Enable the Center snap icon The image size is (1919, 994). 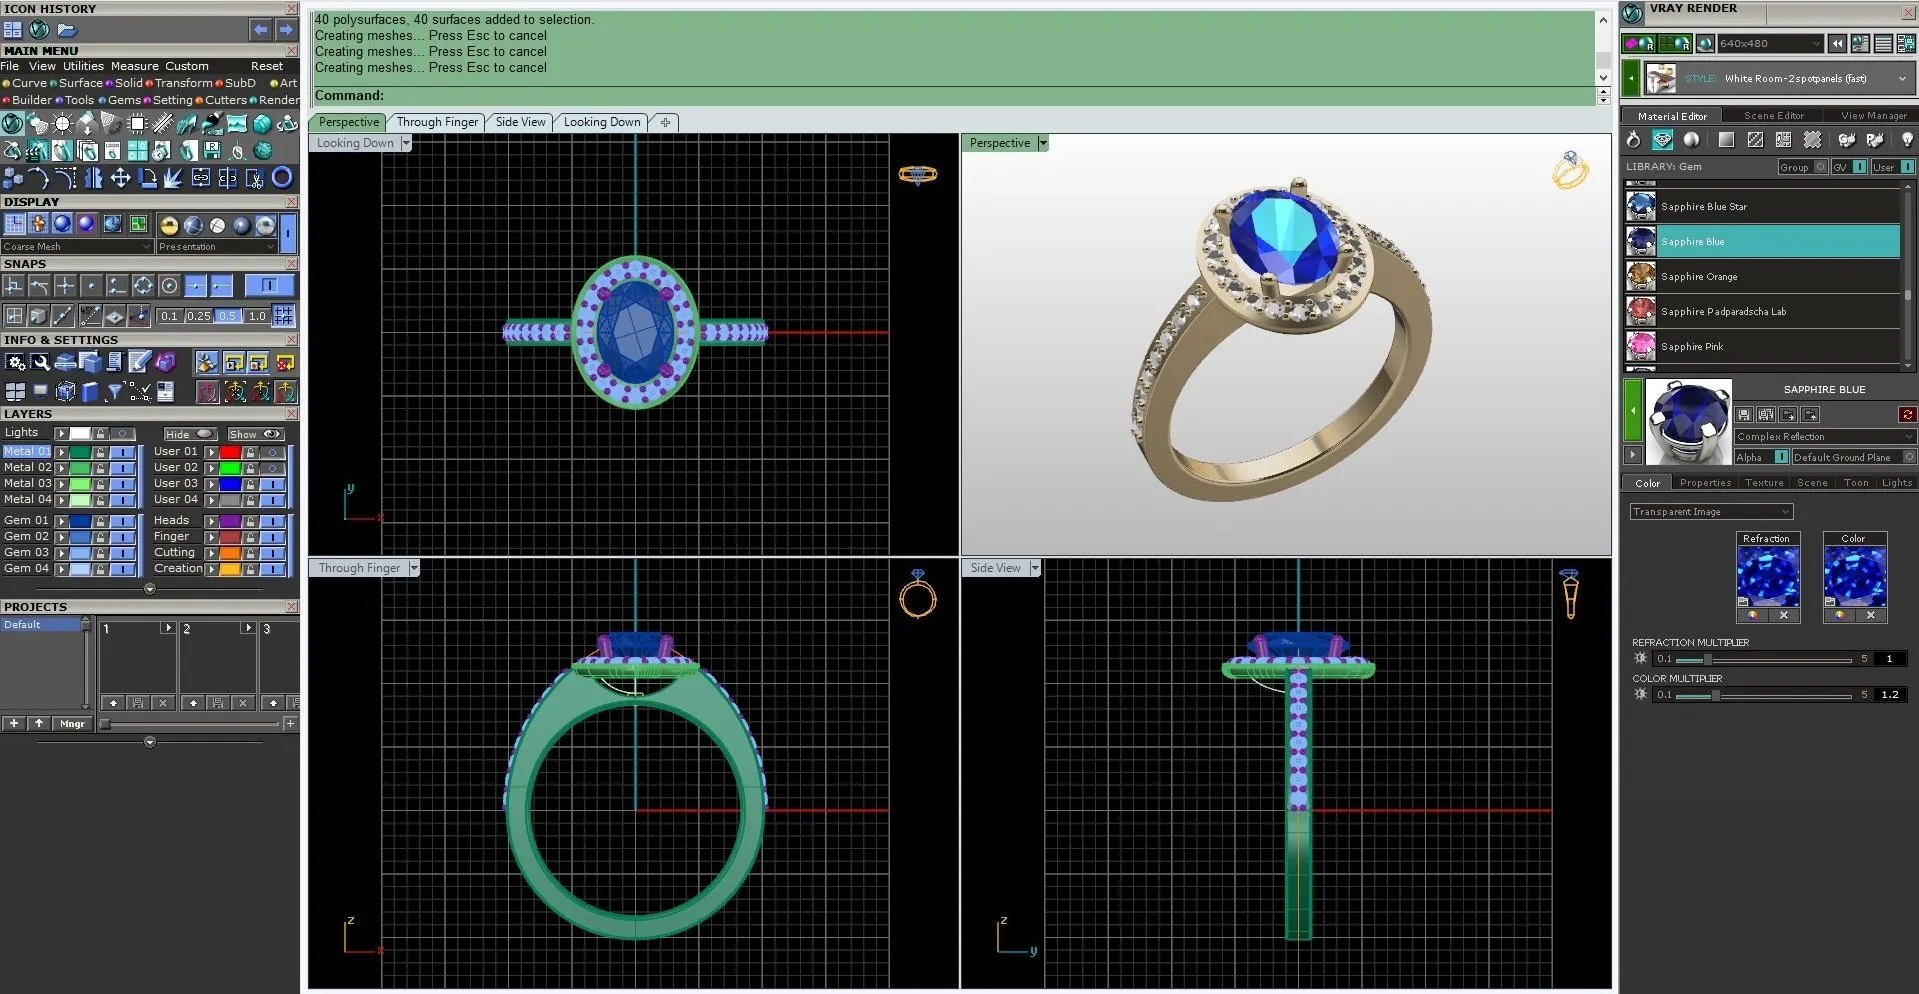(170, 286)
